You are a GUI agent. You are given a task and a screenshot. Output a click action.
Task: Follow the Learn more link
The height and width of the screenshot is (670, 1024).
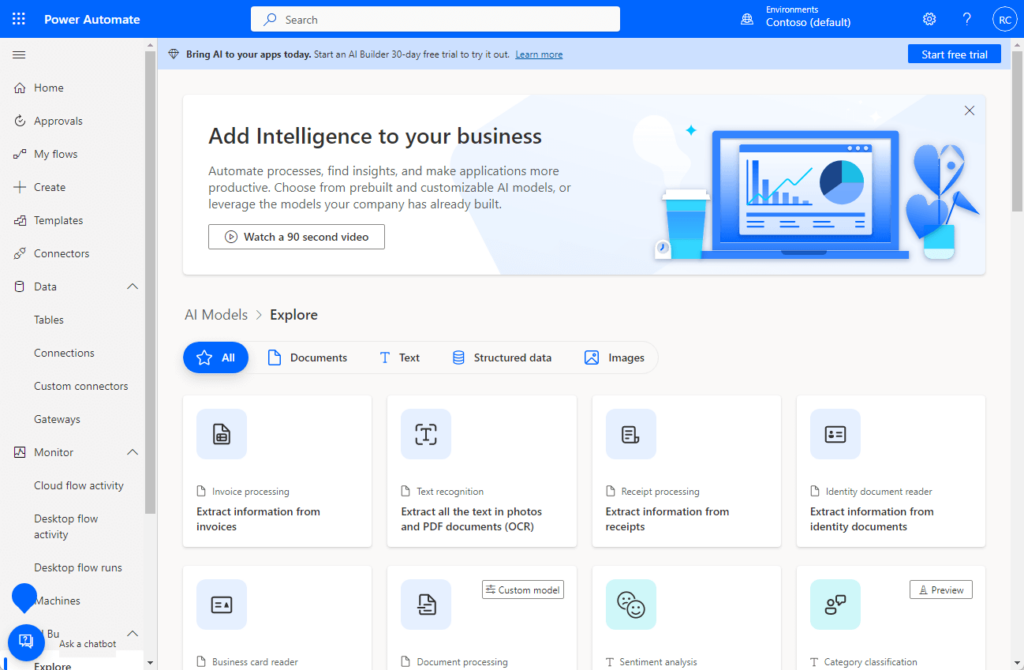pos(539,54)
